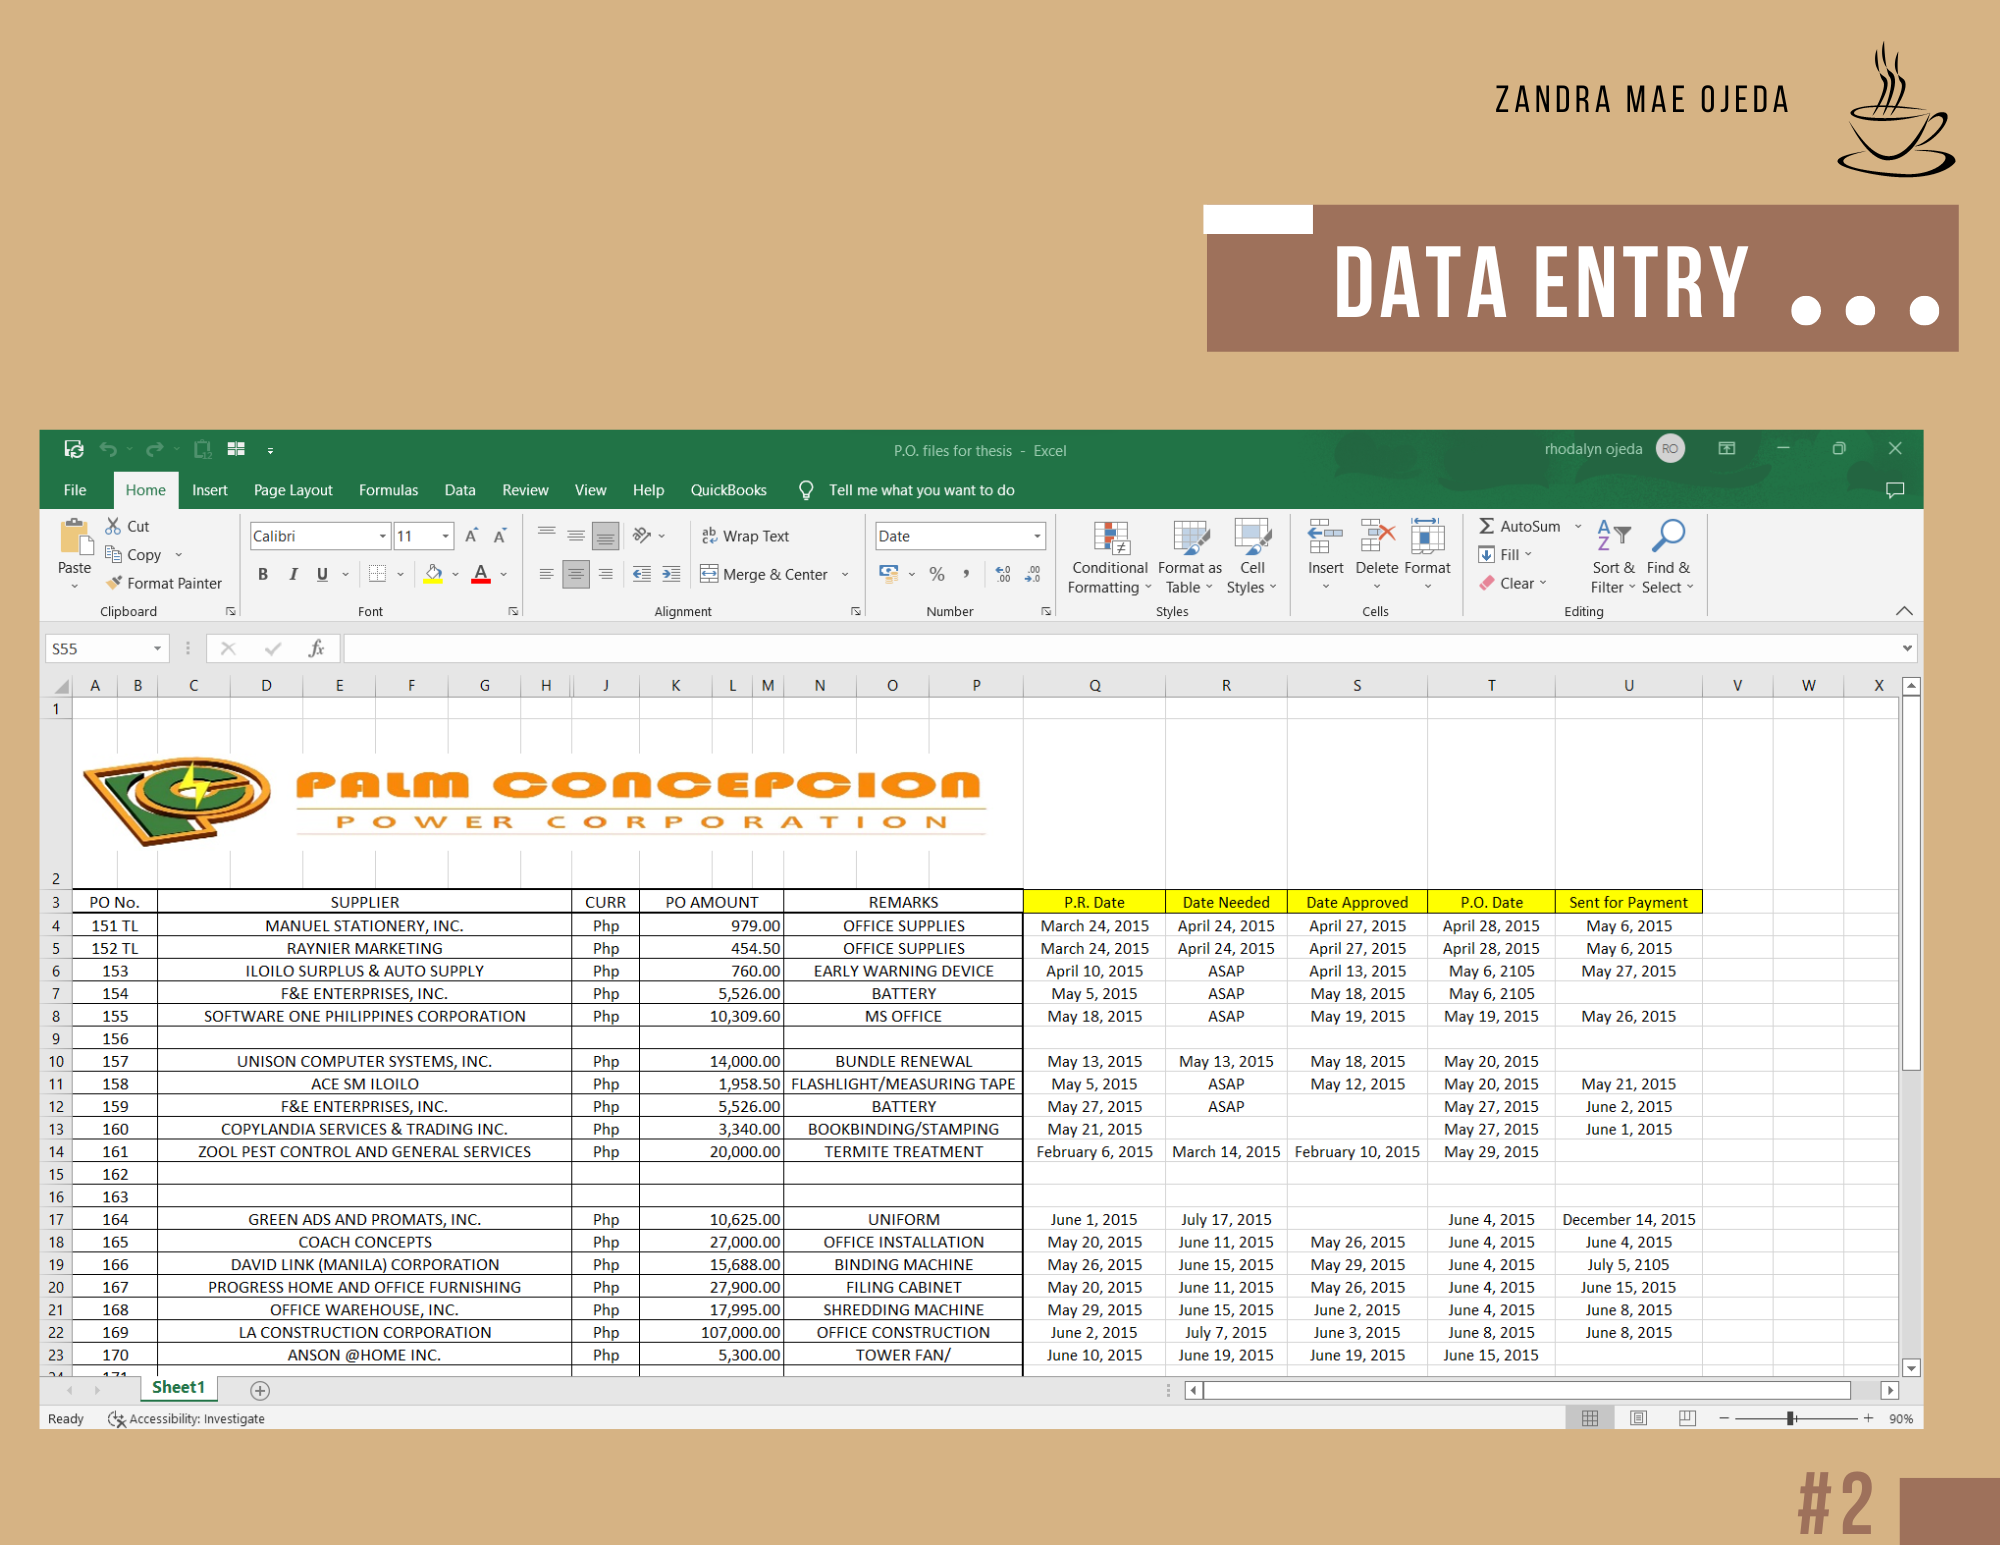The image size is (2000, 1545).
Task: Click the Find & Select magnifier icon
Action: click(1668, 537)
